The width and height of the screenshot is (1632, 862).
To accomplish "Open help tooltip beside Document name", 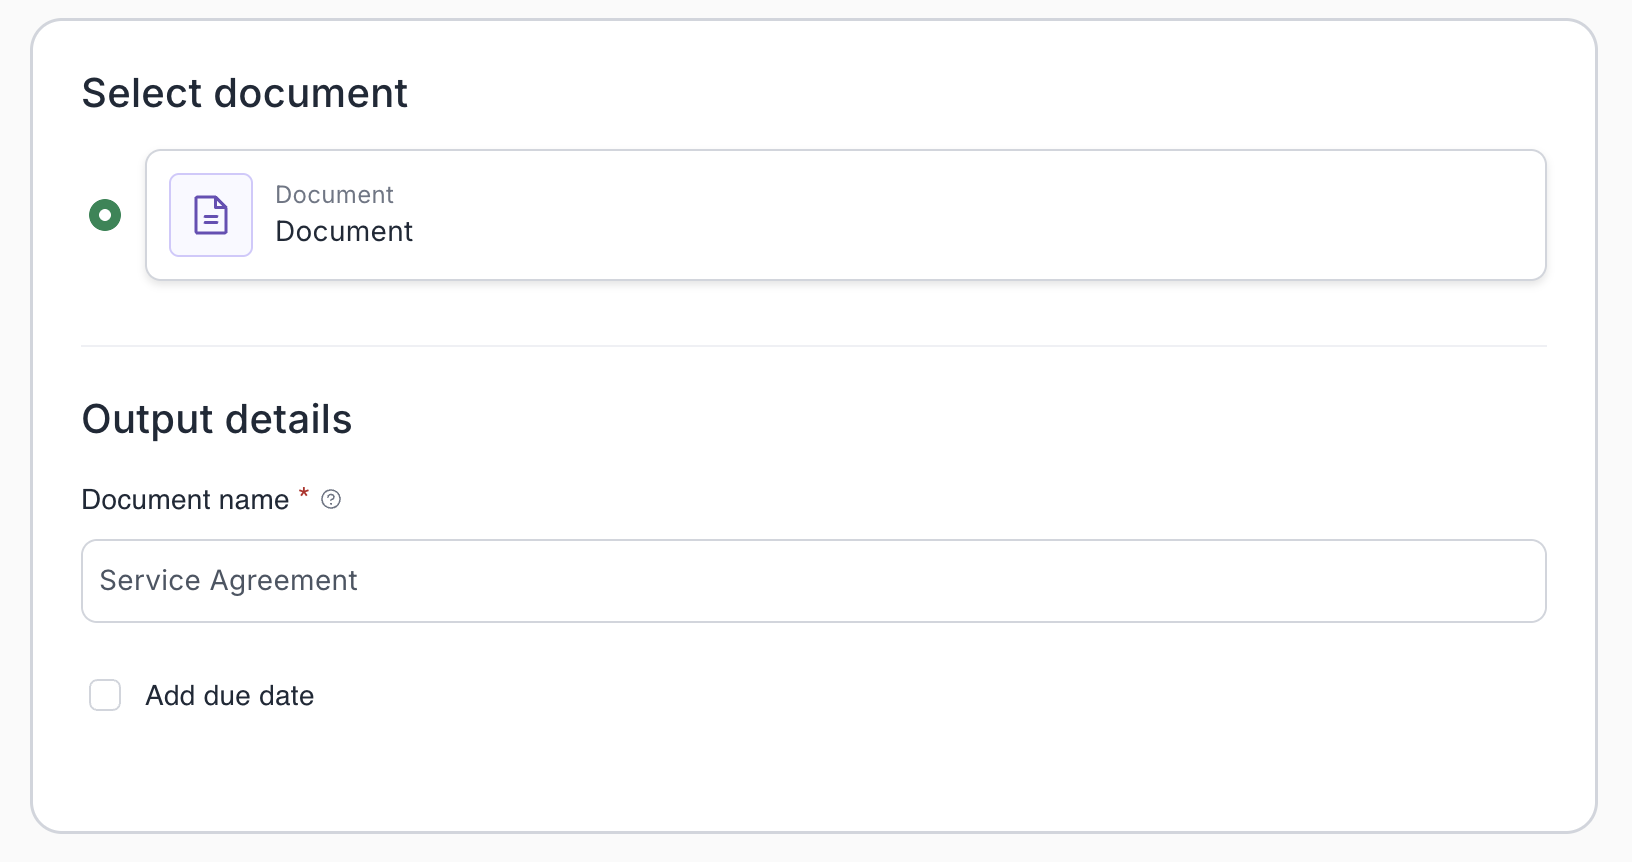I will tap(331, 500).
